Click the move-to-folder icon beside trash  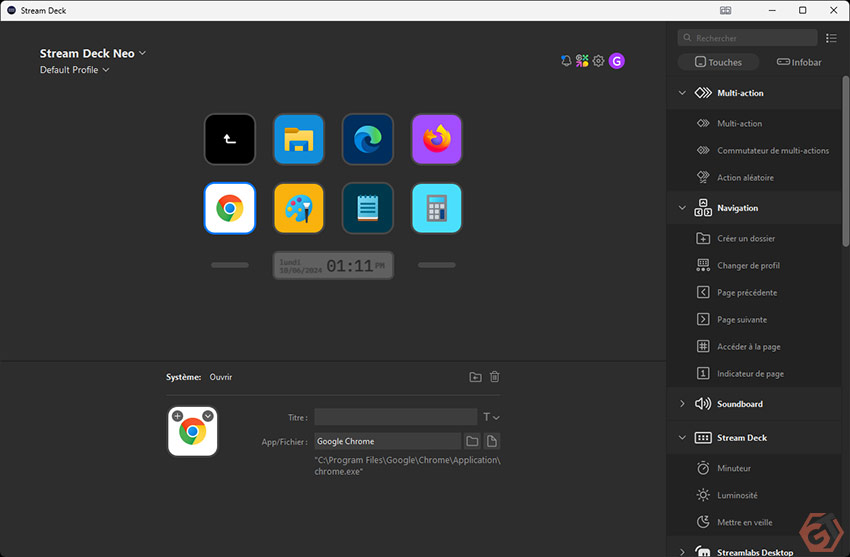[x=475, y=377]
